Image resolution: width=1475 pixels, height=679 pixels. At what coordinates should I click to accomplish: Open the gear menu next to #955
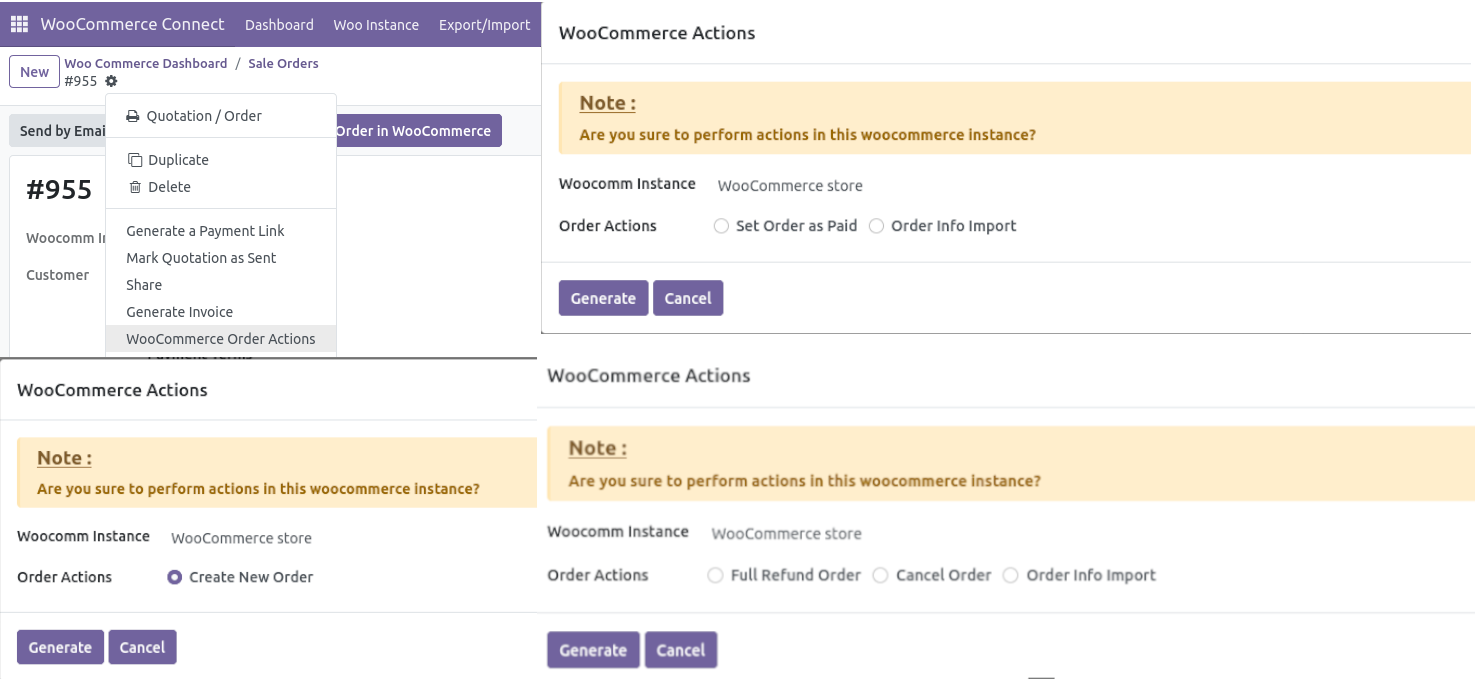(x=111, y=80)
